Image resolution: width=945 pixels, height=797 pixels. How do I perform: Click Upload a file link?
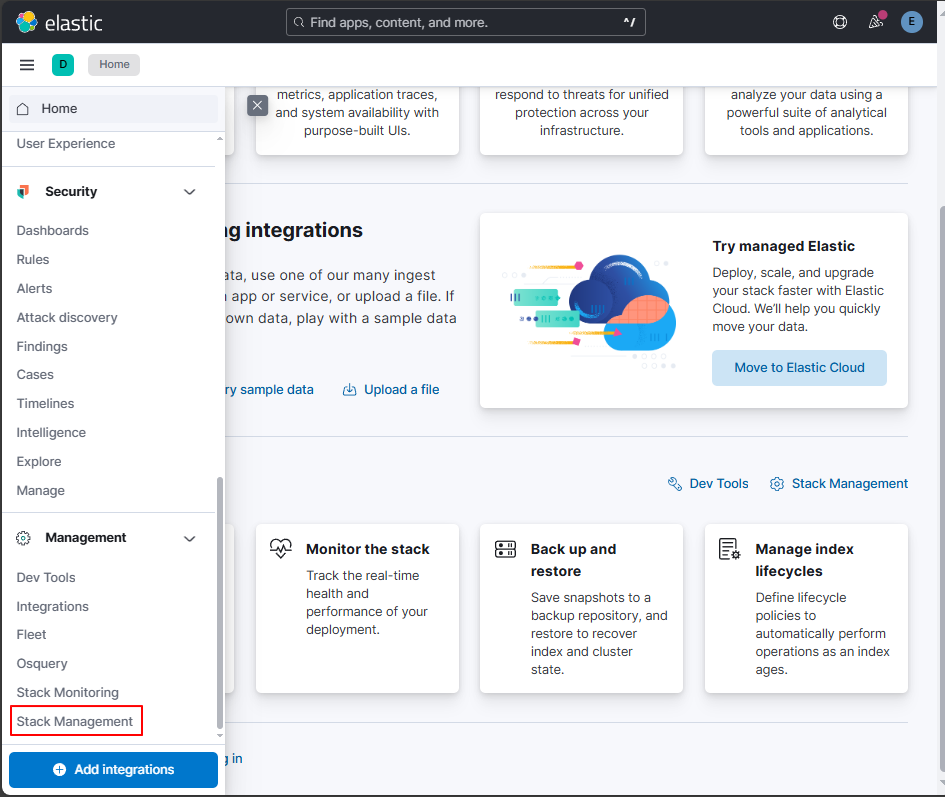click(x=401, y=389)
